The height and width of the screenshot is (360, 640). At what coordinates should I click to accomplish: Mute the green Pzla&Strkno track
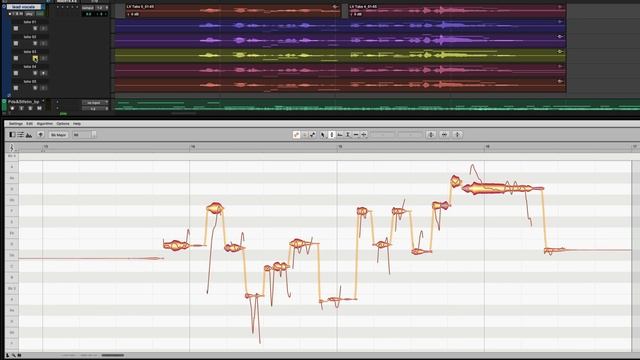pyautogui.click(x=39, y=108)
